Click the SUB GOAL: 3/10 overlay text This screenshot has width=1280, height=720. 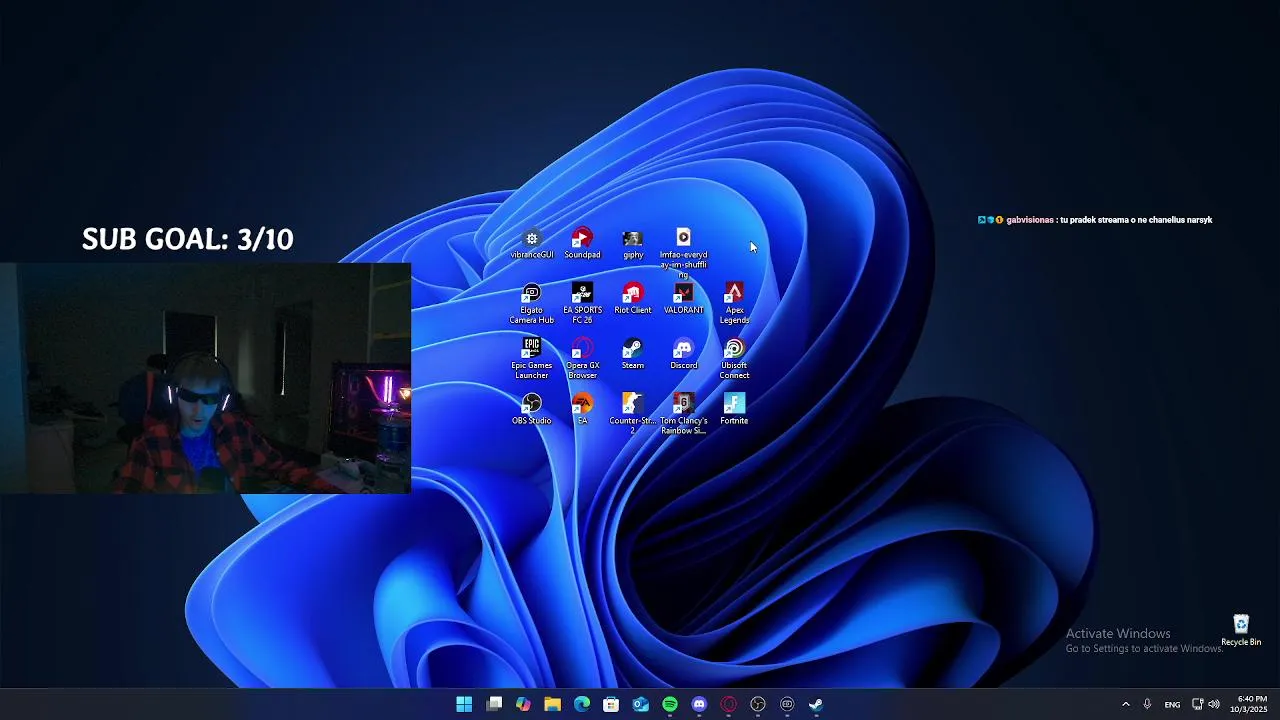[188, 239]
